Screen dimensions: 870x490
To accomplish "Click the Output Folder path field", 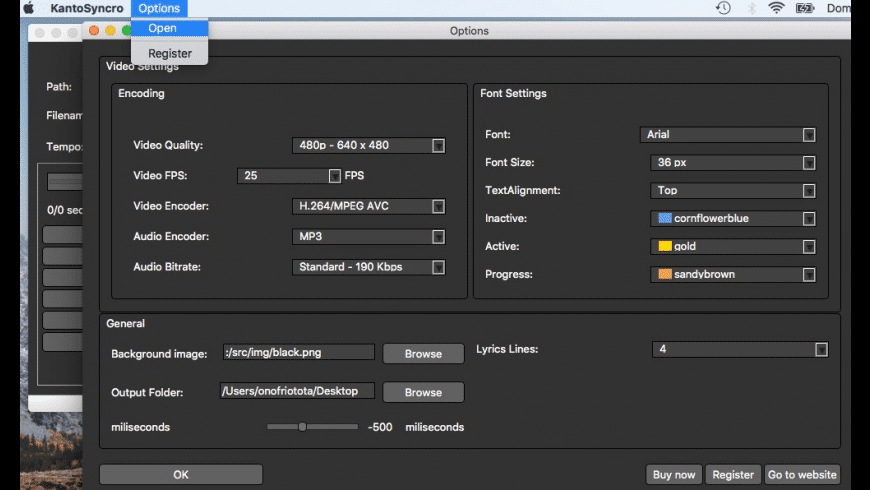I will coord(297,391).
